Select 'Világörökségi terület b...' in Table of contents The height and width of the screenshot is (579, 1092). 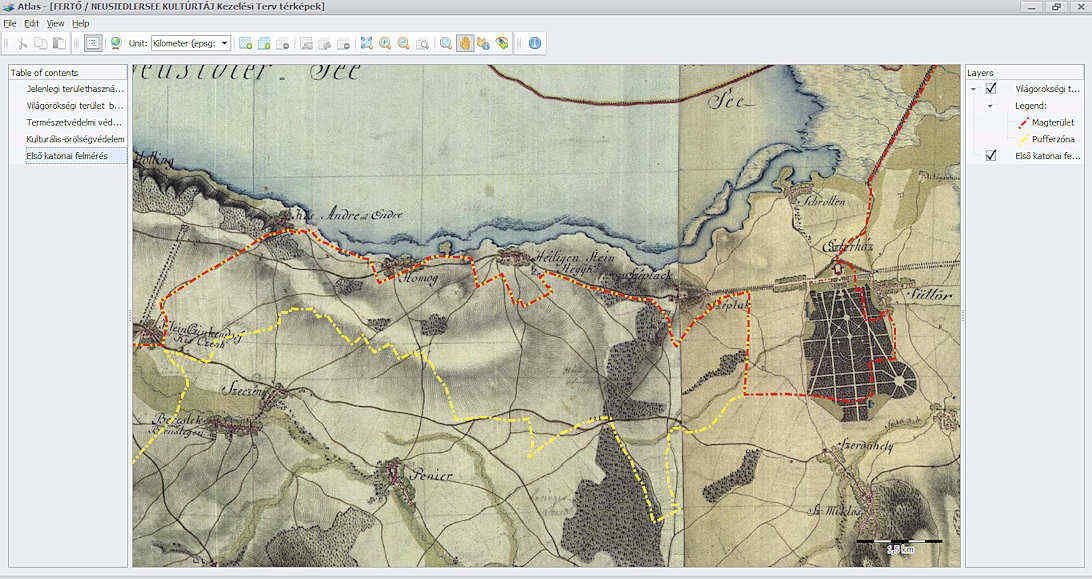(x=75, y=106)
